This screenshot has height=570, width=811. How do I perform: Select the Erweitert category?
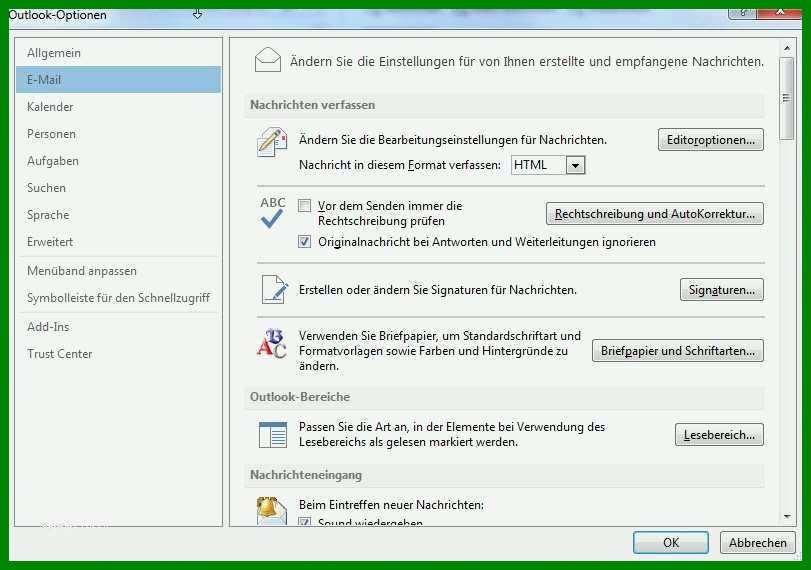pos(118,242)
